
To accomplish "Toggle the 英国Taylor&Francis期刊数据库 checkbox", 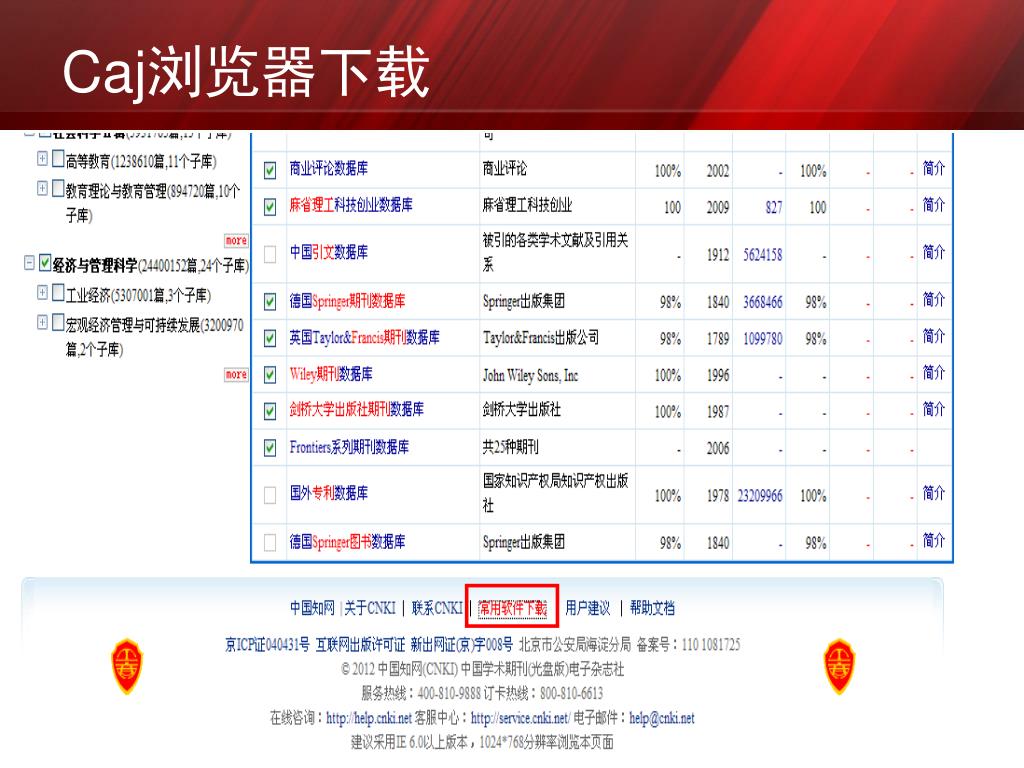I will pos(270,338).
